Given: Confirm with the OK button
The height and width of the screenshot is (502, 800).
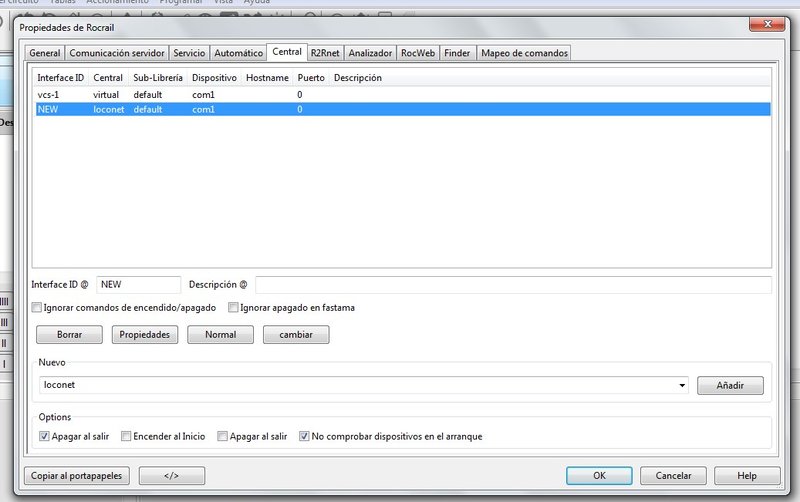Looking at the screenshot, I should [599, 475].
